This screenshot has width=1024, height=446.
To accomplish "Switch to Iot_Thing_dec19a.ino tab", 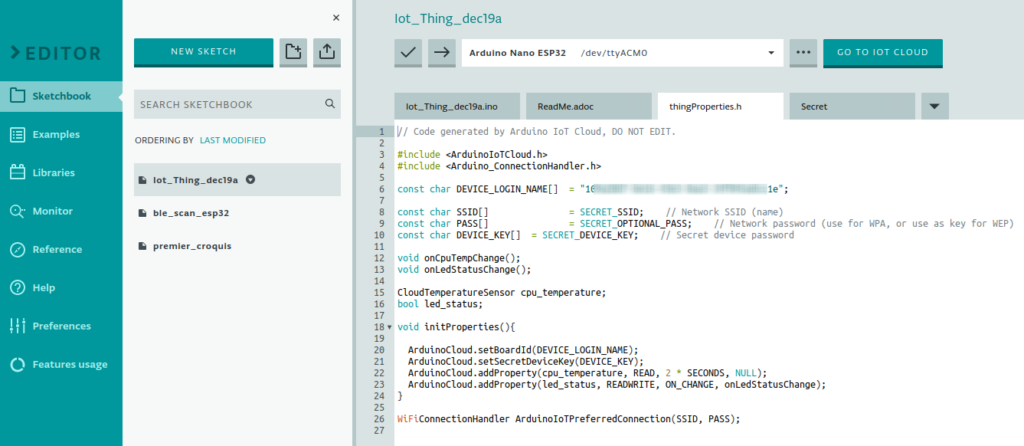I will pos(457,106).
